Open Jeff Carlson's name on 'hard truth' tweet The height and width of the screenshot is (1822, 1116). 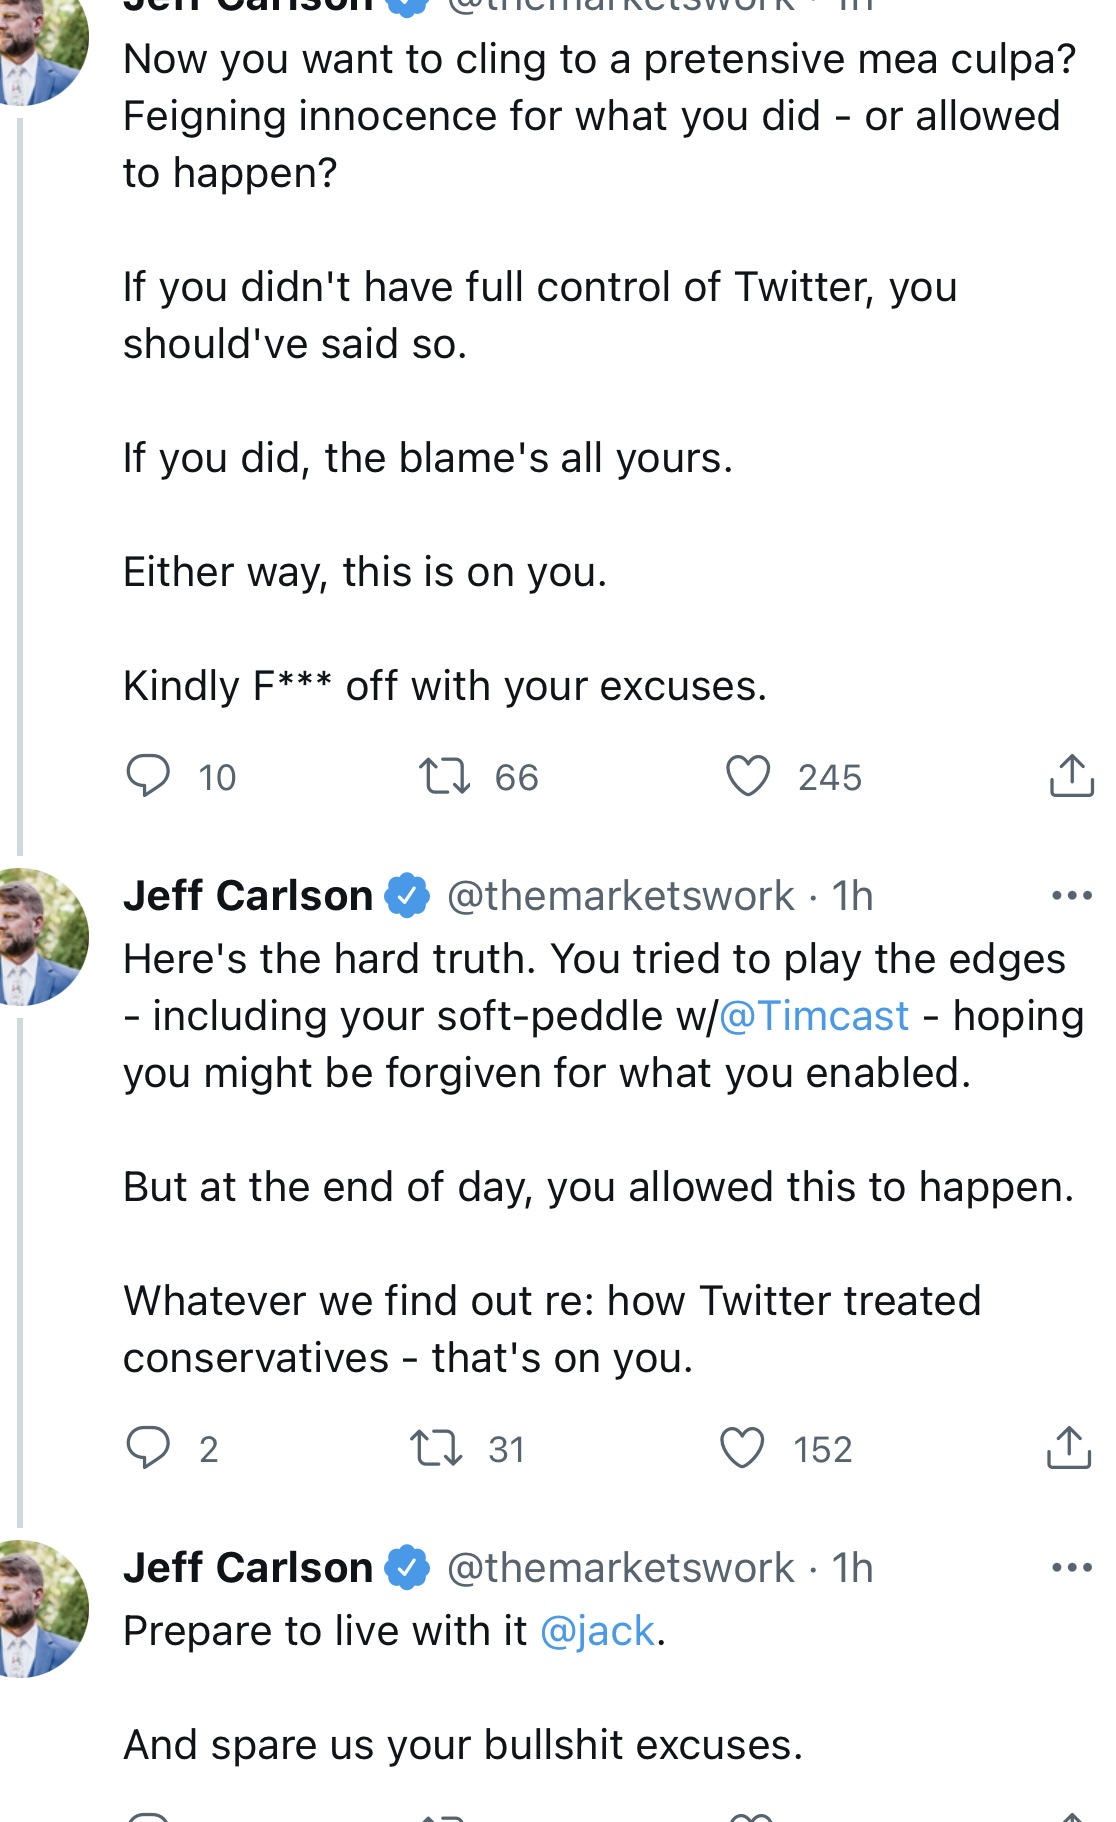point(248,895)
